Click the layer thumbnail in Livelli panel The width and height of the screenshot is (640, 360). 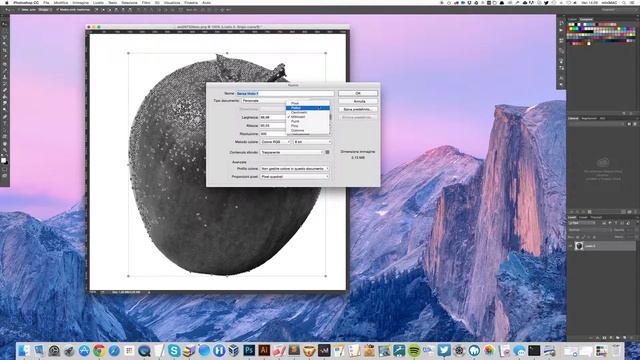pos(579,246)
